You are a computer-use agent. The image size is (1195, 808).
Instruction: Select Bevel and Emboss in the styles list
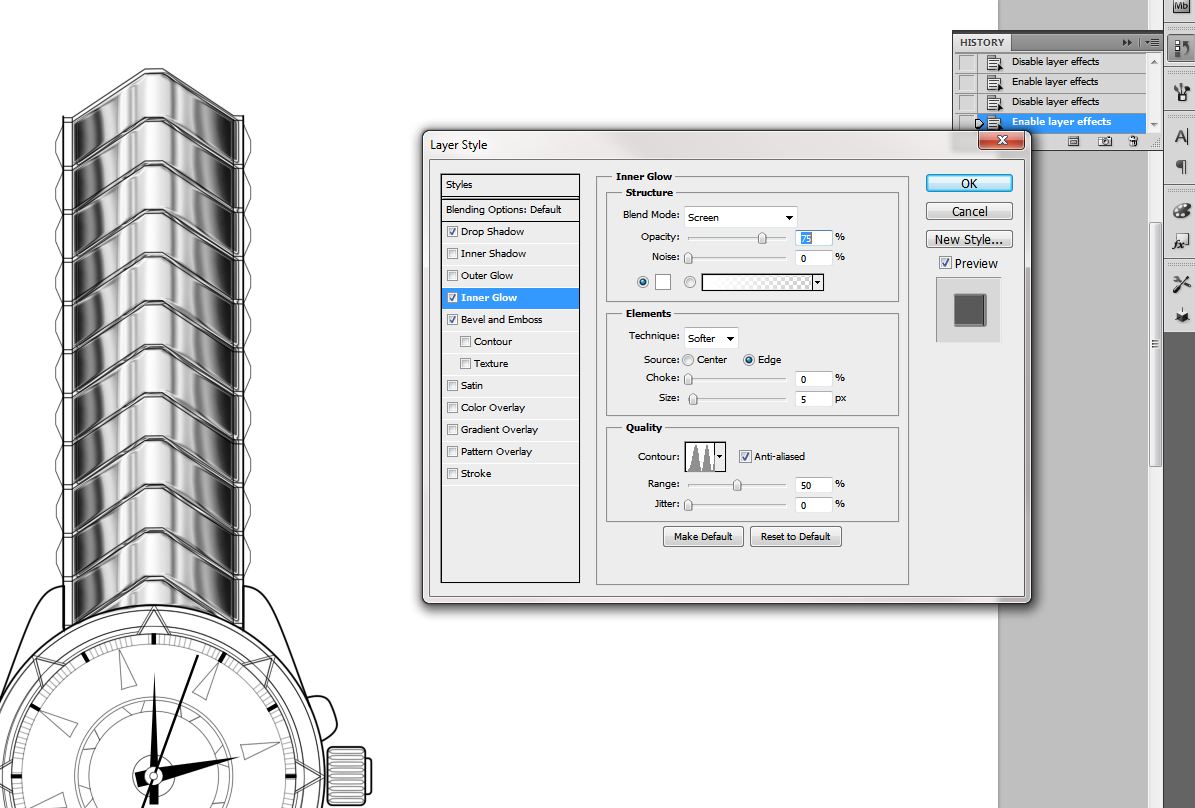(x=501, y=320)
